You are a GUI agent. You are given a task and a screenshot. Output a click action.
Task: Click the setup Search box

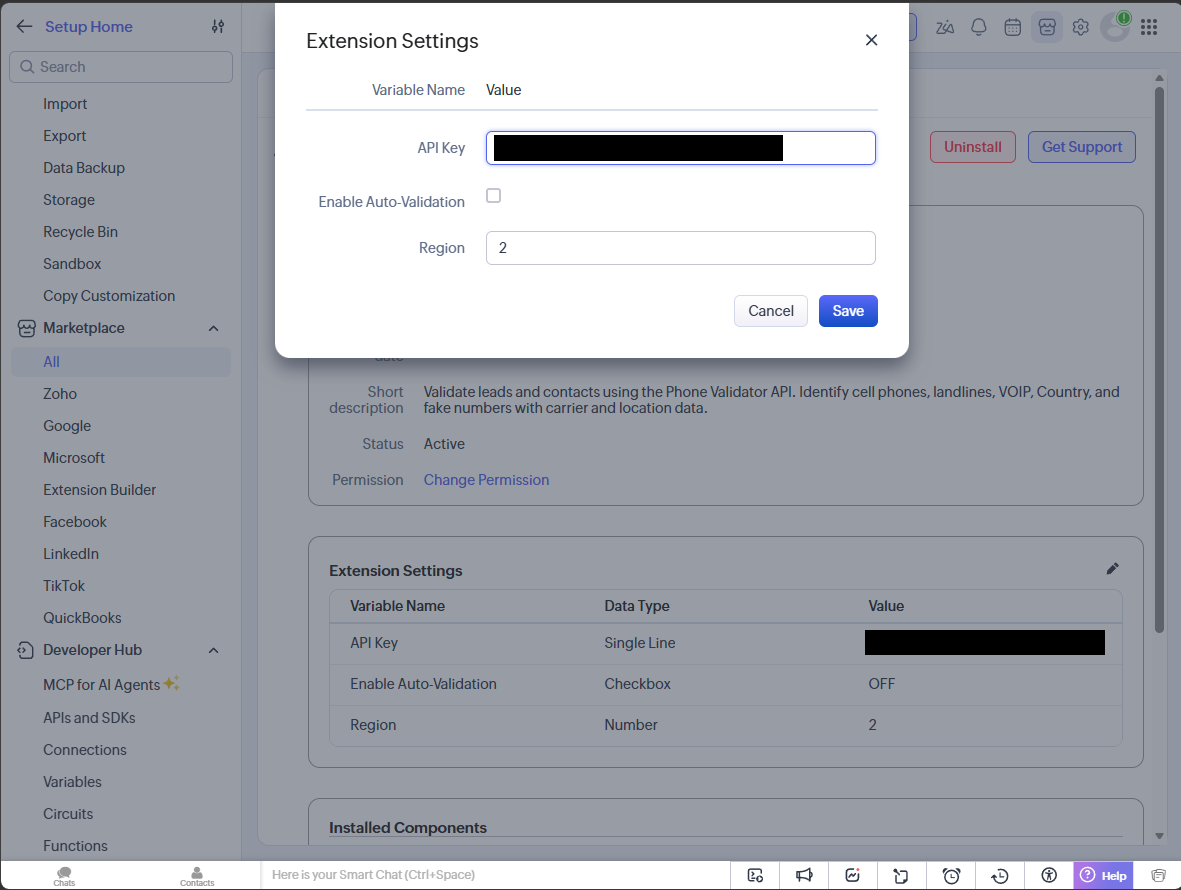pos(121,67)
